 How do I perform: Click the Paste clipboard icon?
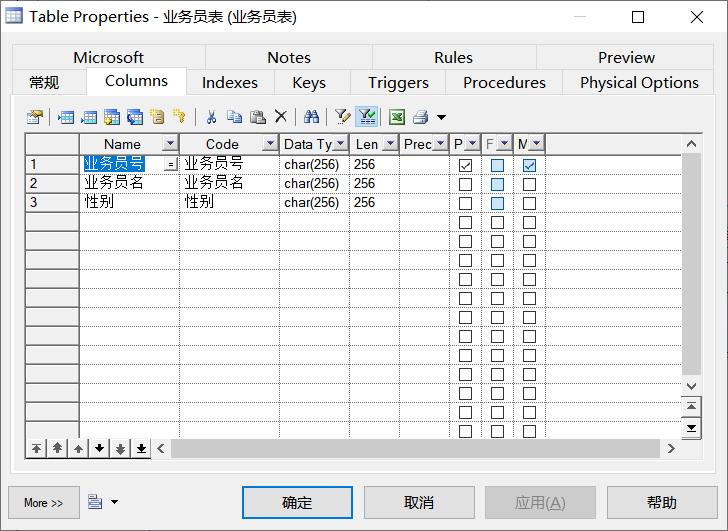tap(258, 117)
